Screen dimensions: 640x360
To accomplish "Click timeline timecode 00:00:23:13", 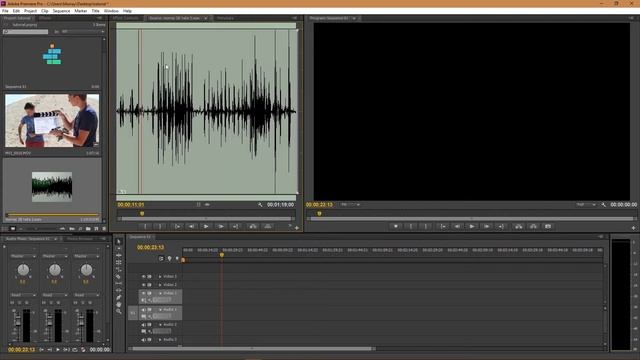I will (x=150, y=247).
